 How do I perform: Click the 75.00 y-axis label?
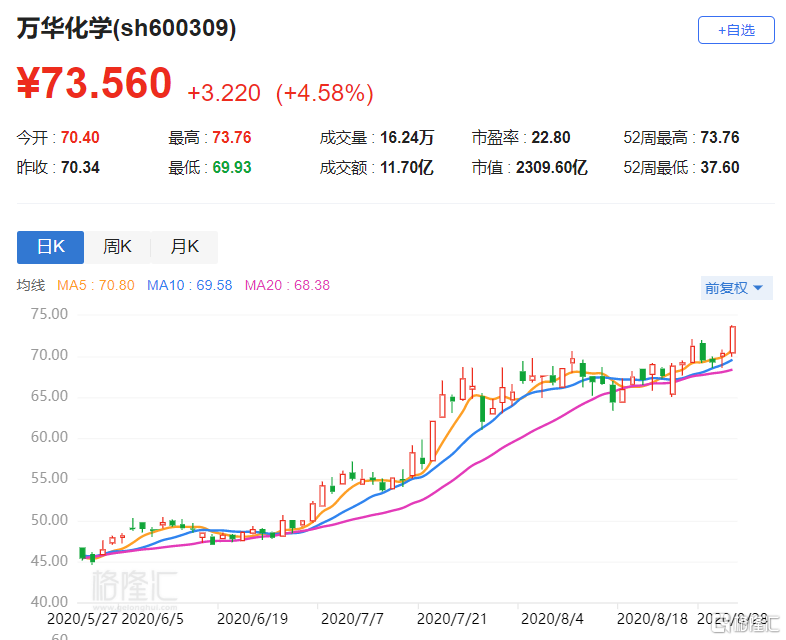(x=49, y=314)
